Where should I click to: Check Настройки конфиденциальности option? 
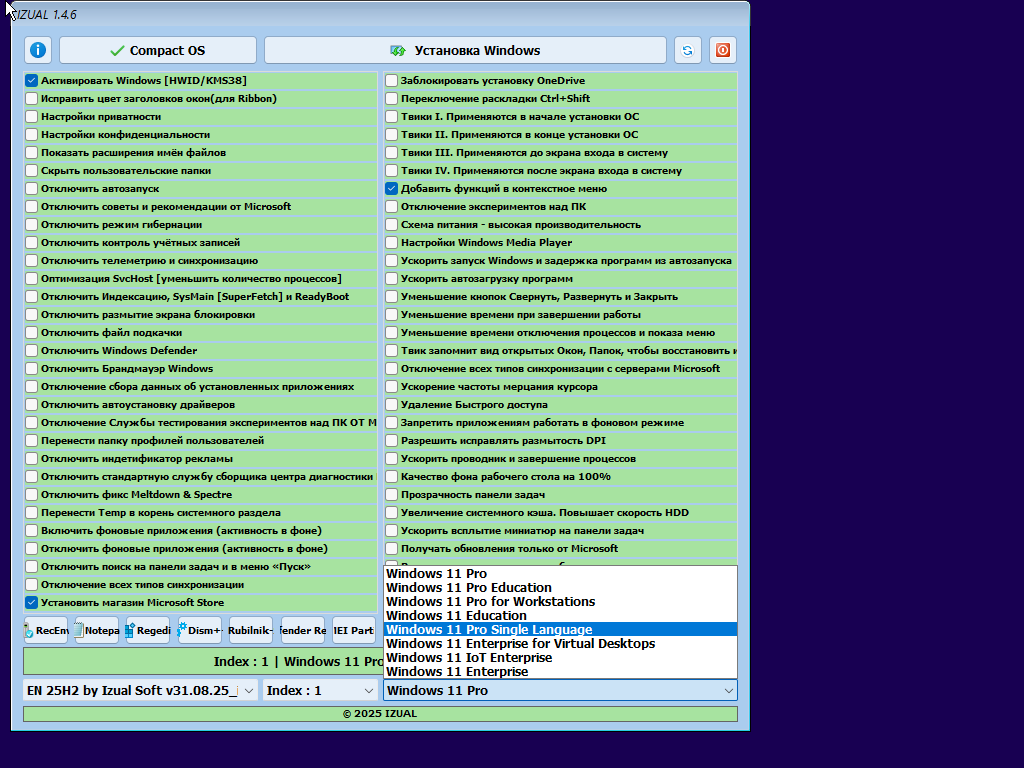[31, 135]
